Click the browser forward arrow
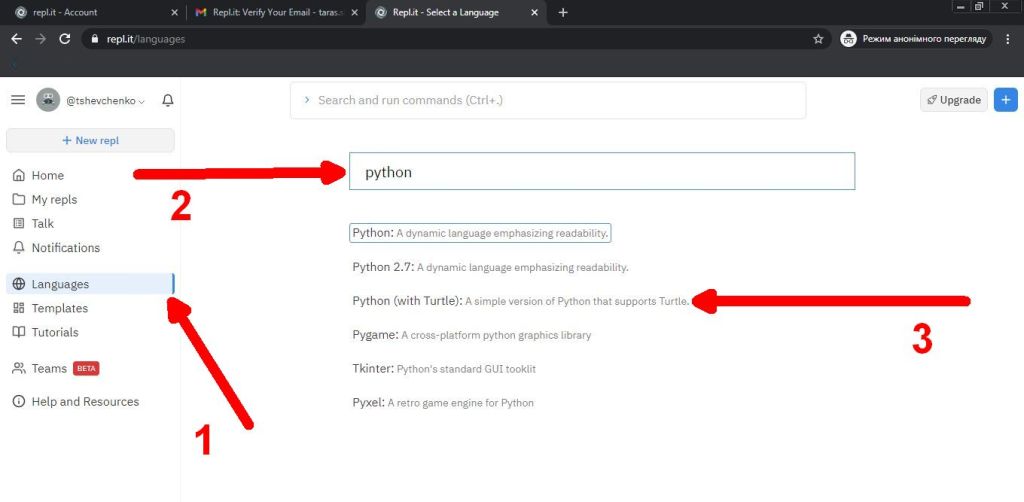The width and height of the screenshot is (1024, 502). click(x=40, y=39)
